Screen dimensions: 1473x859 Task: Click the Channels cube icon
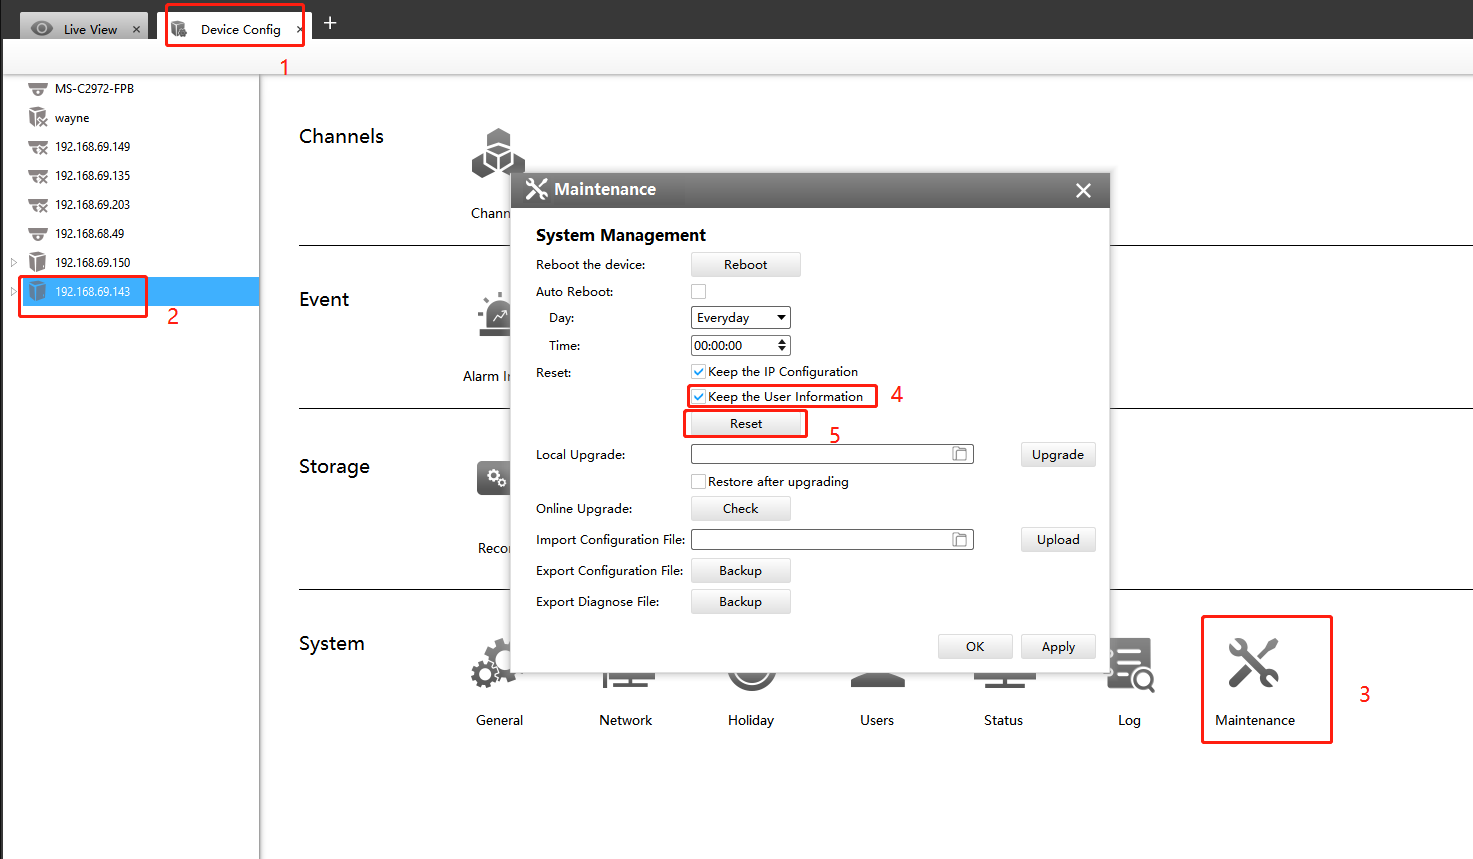coord(497,153)
